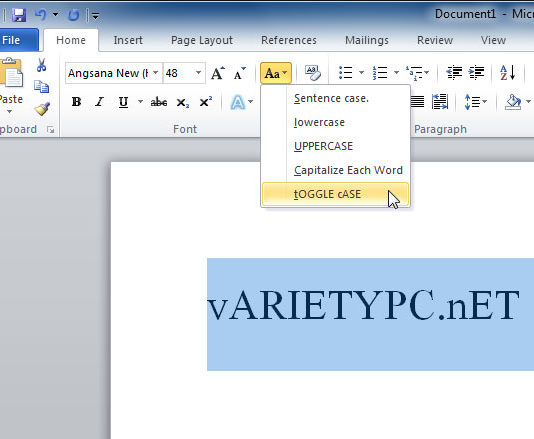This screenshot has width=534, height=439.
Task: Click the Change Case Aa button
Action: (x=276, y=73)
